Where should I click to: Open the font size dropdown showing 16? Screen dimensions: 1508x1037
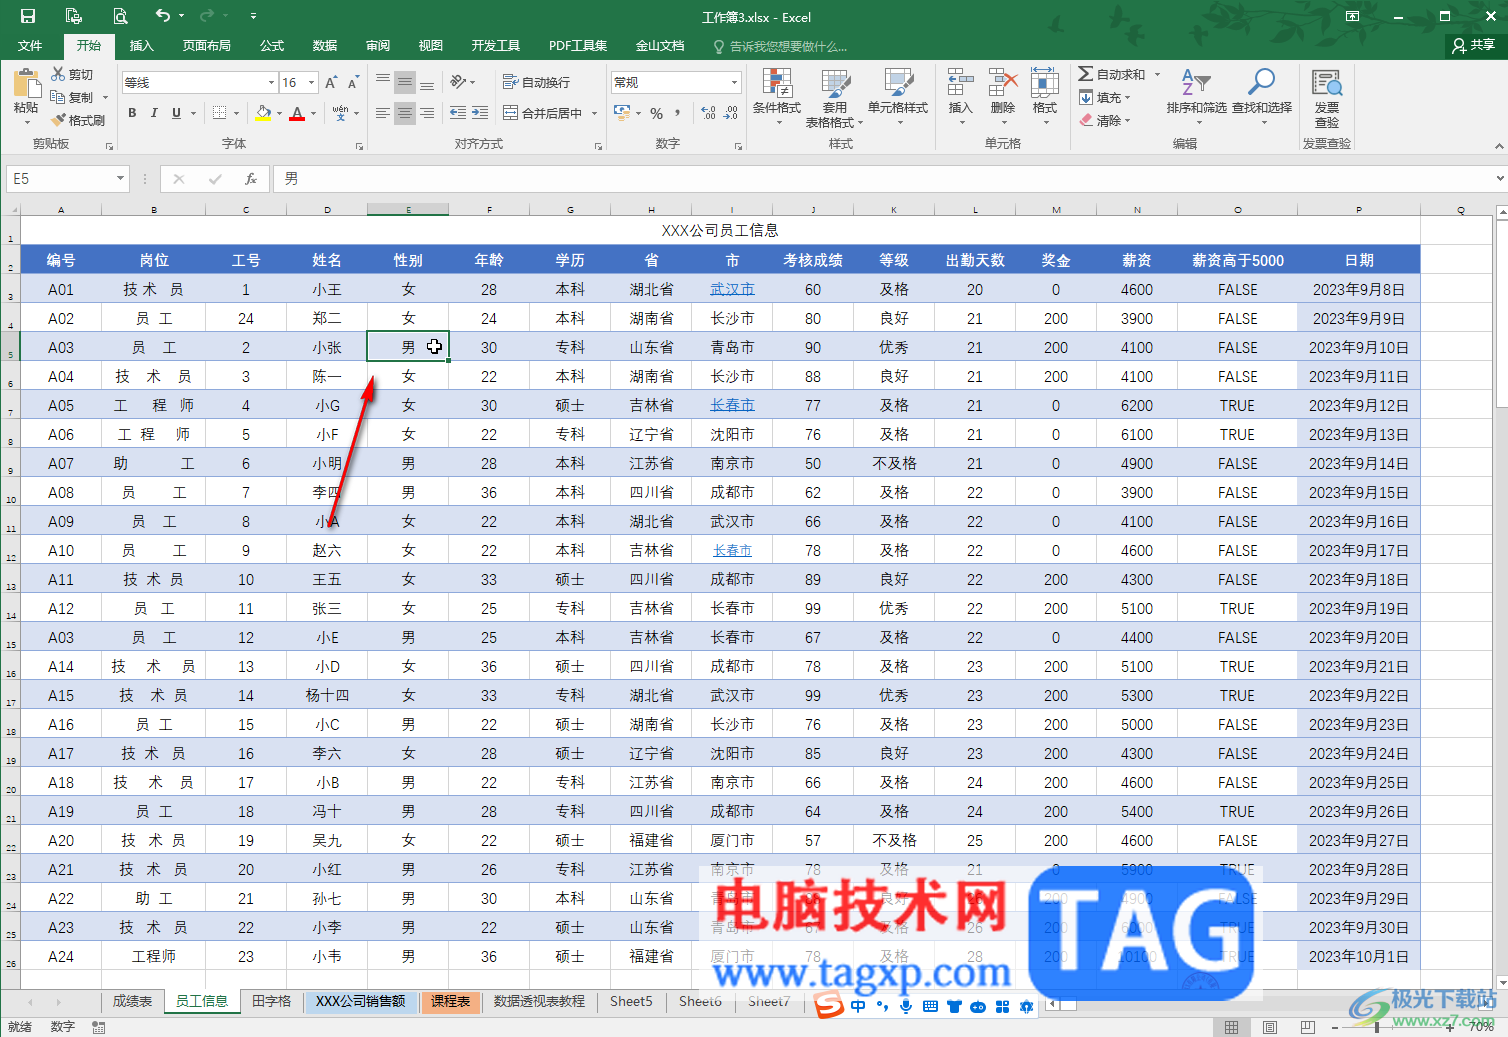[312, 82]
